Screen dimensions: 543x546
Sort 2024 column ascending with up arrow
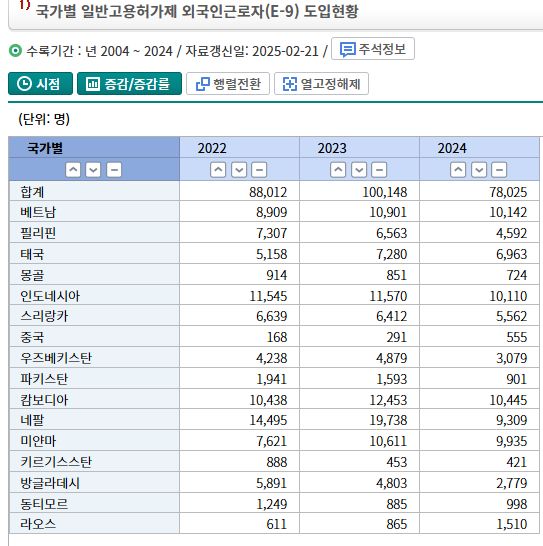coord(458,170)
